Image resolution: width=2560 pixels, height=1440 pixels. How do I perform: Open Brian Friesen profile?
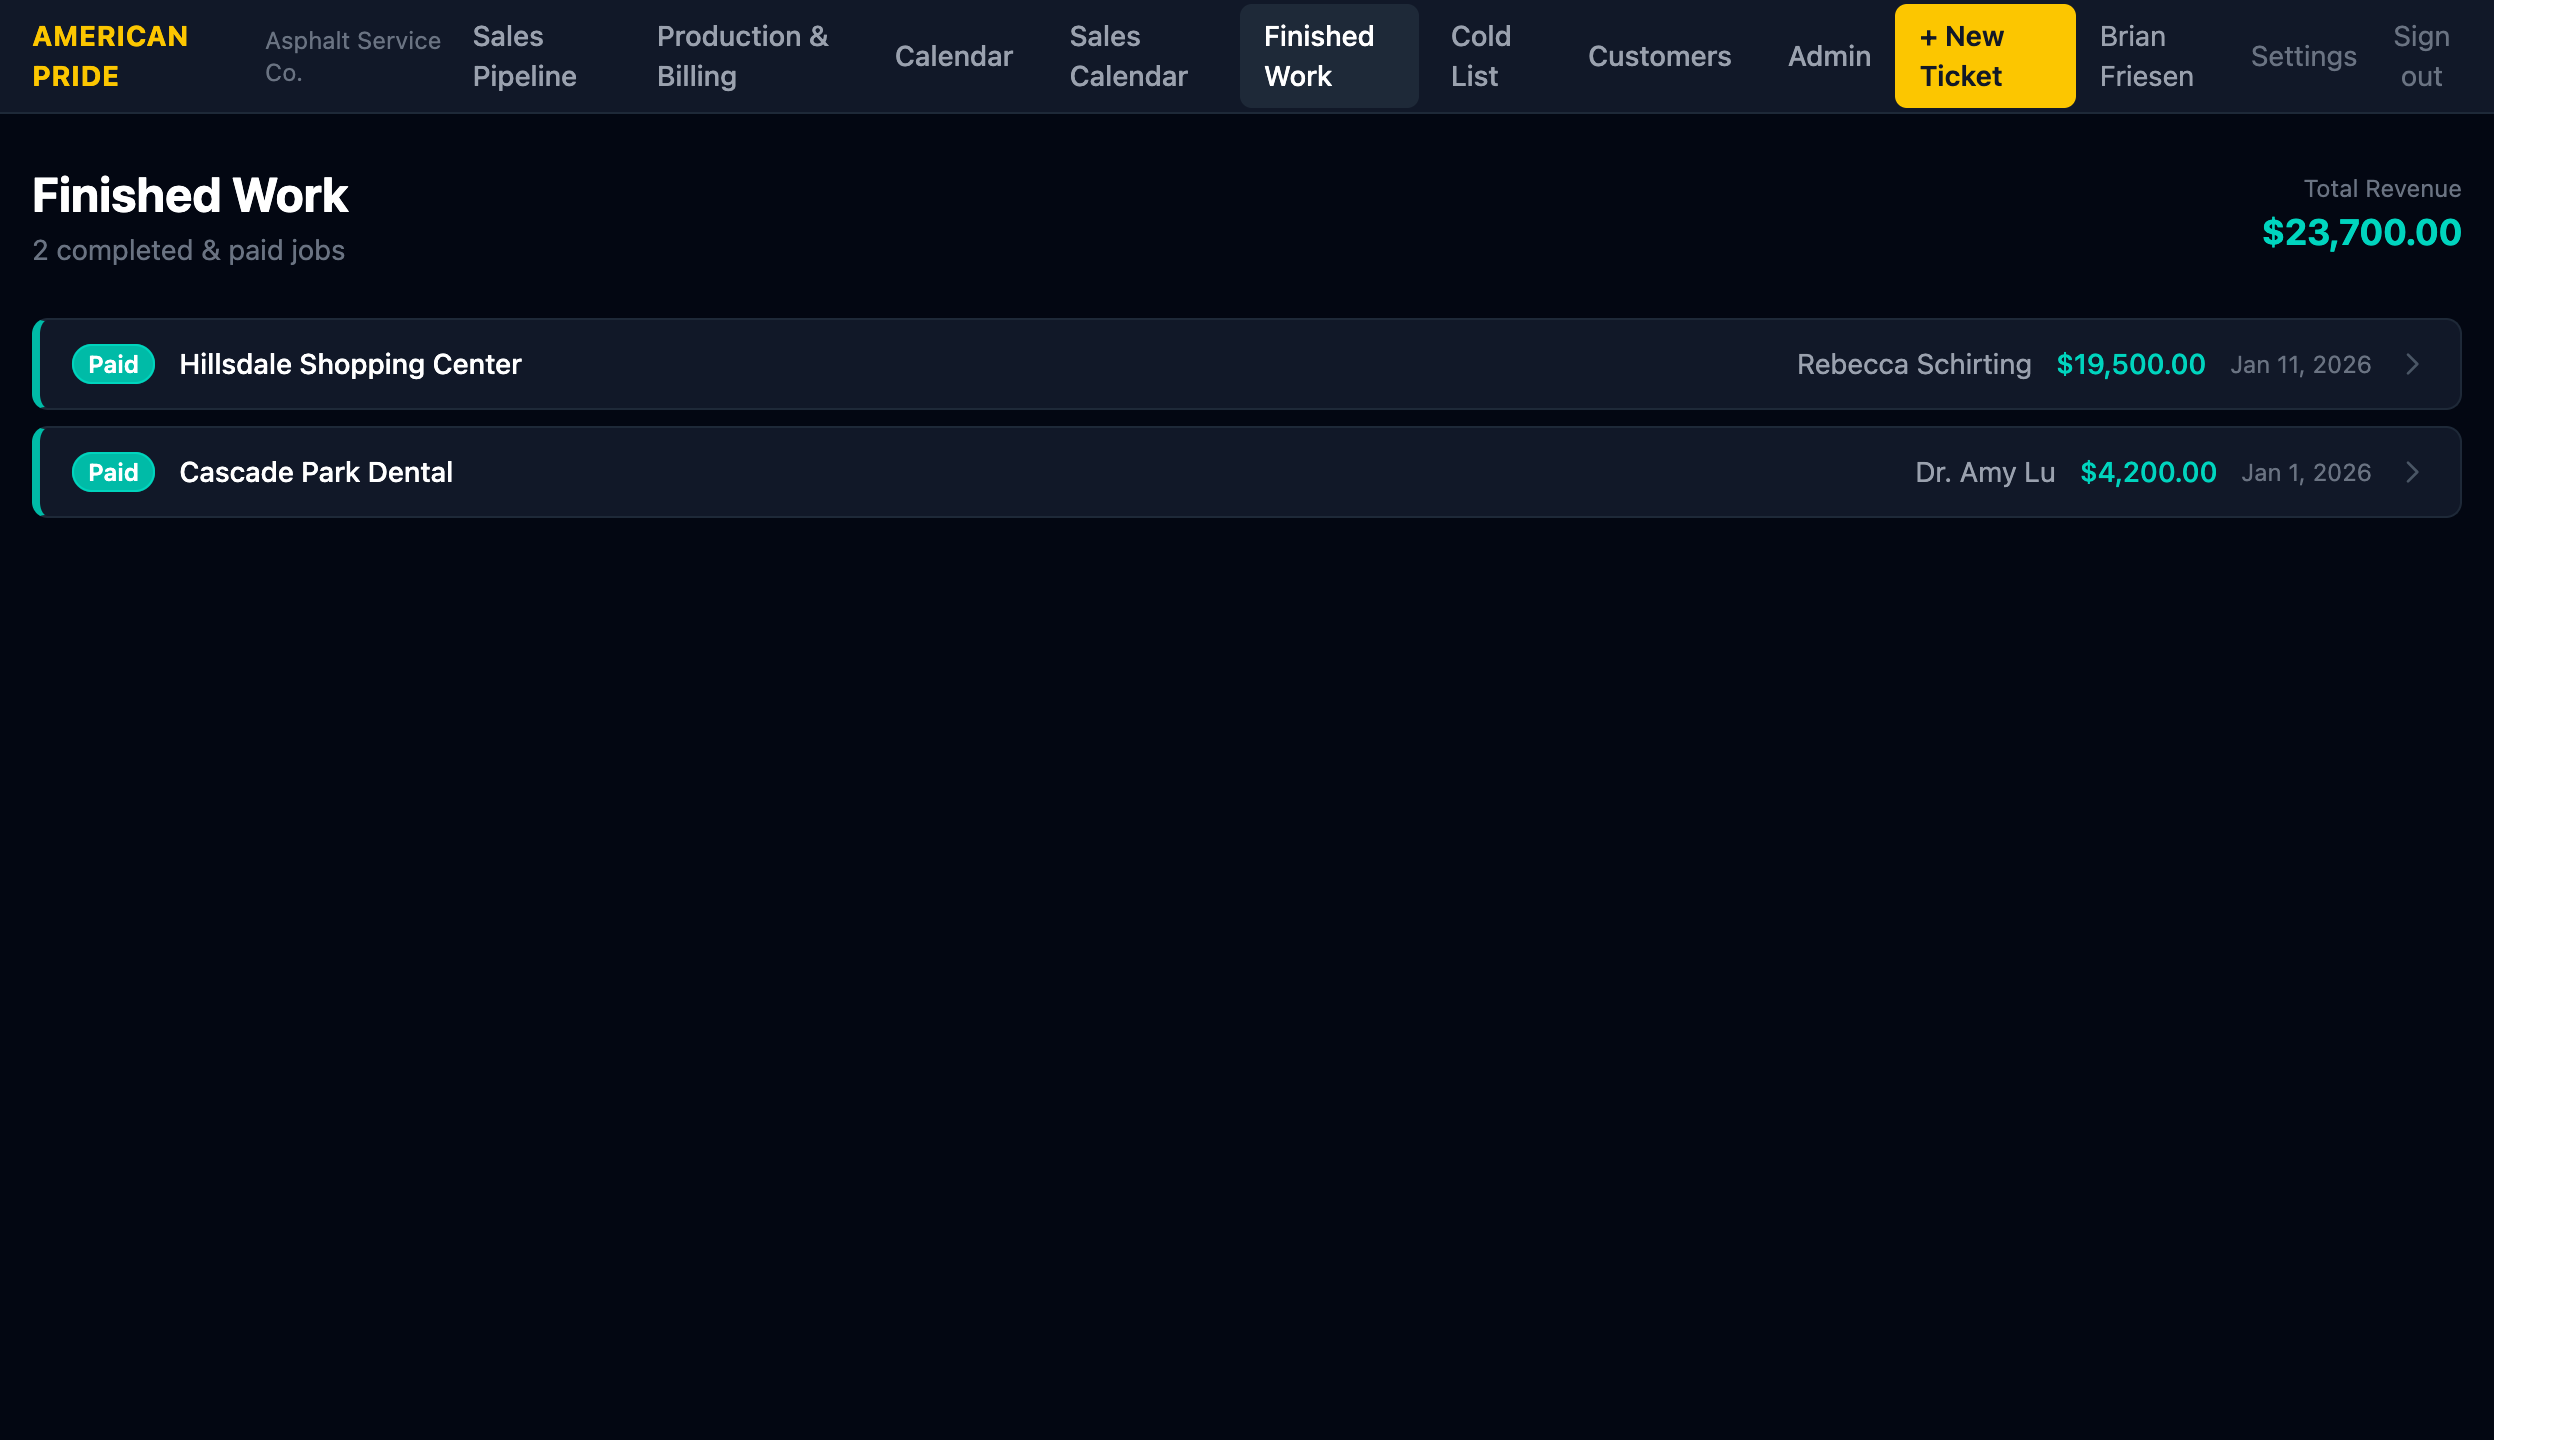pyautogui.click(x=2147, y=56)
